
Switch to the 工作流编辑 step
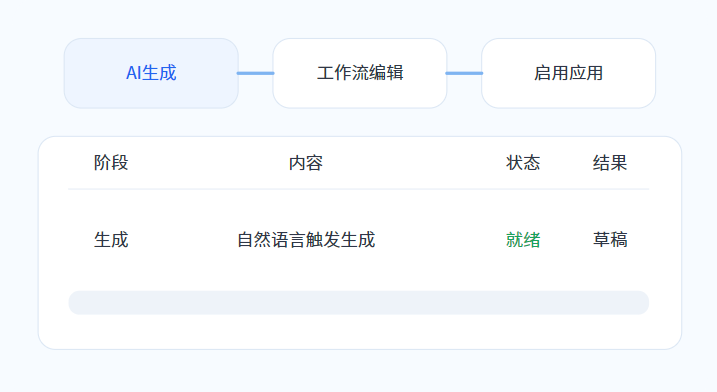(360, 73)
